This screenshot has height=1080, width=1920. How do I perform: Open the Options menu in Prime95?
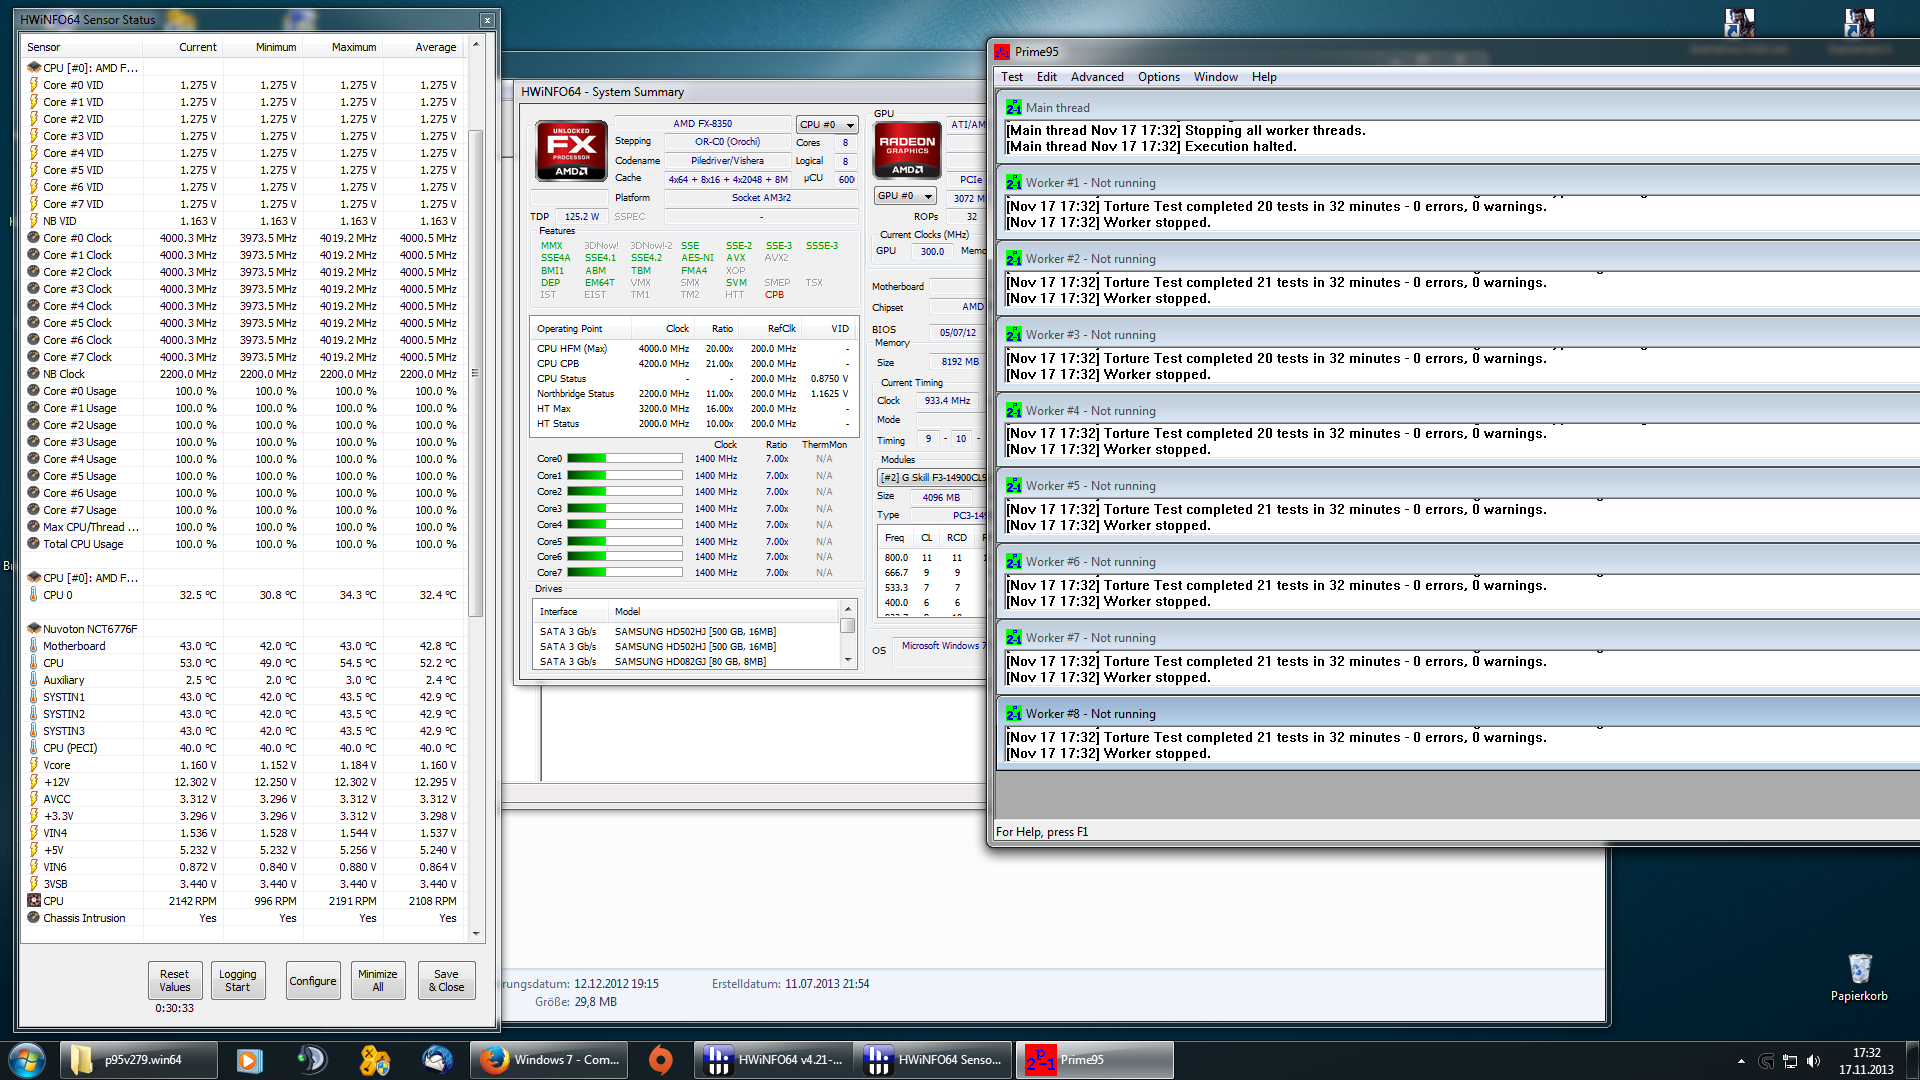[1158, 77]
